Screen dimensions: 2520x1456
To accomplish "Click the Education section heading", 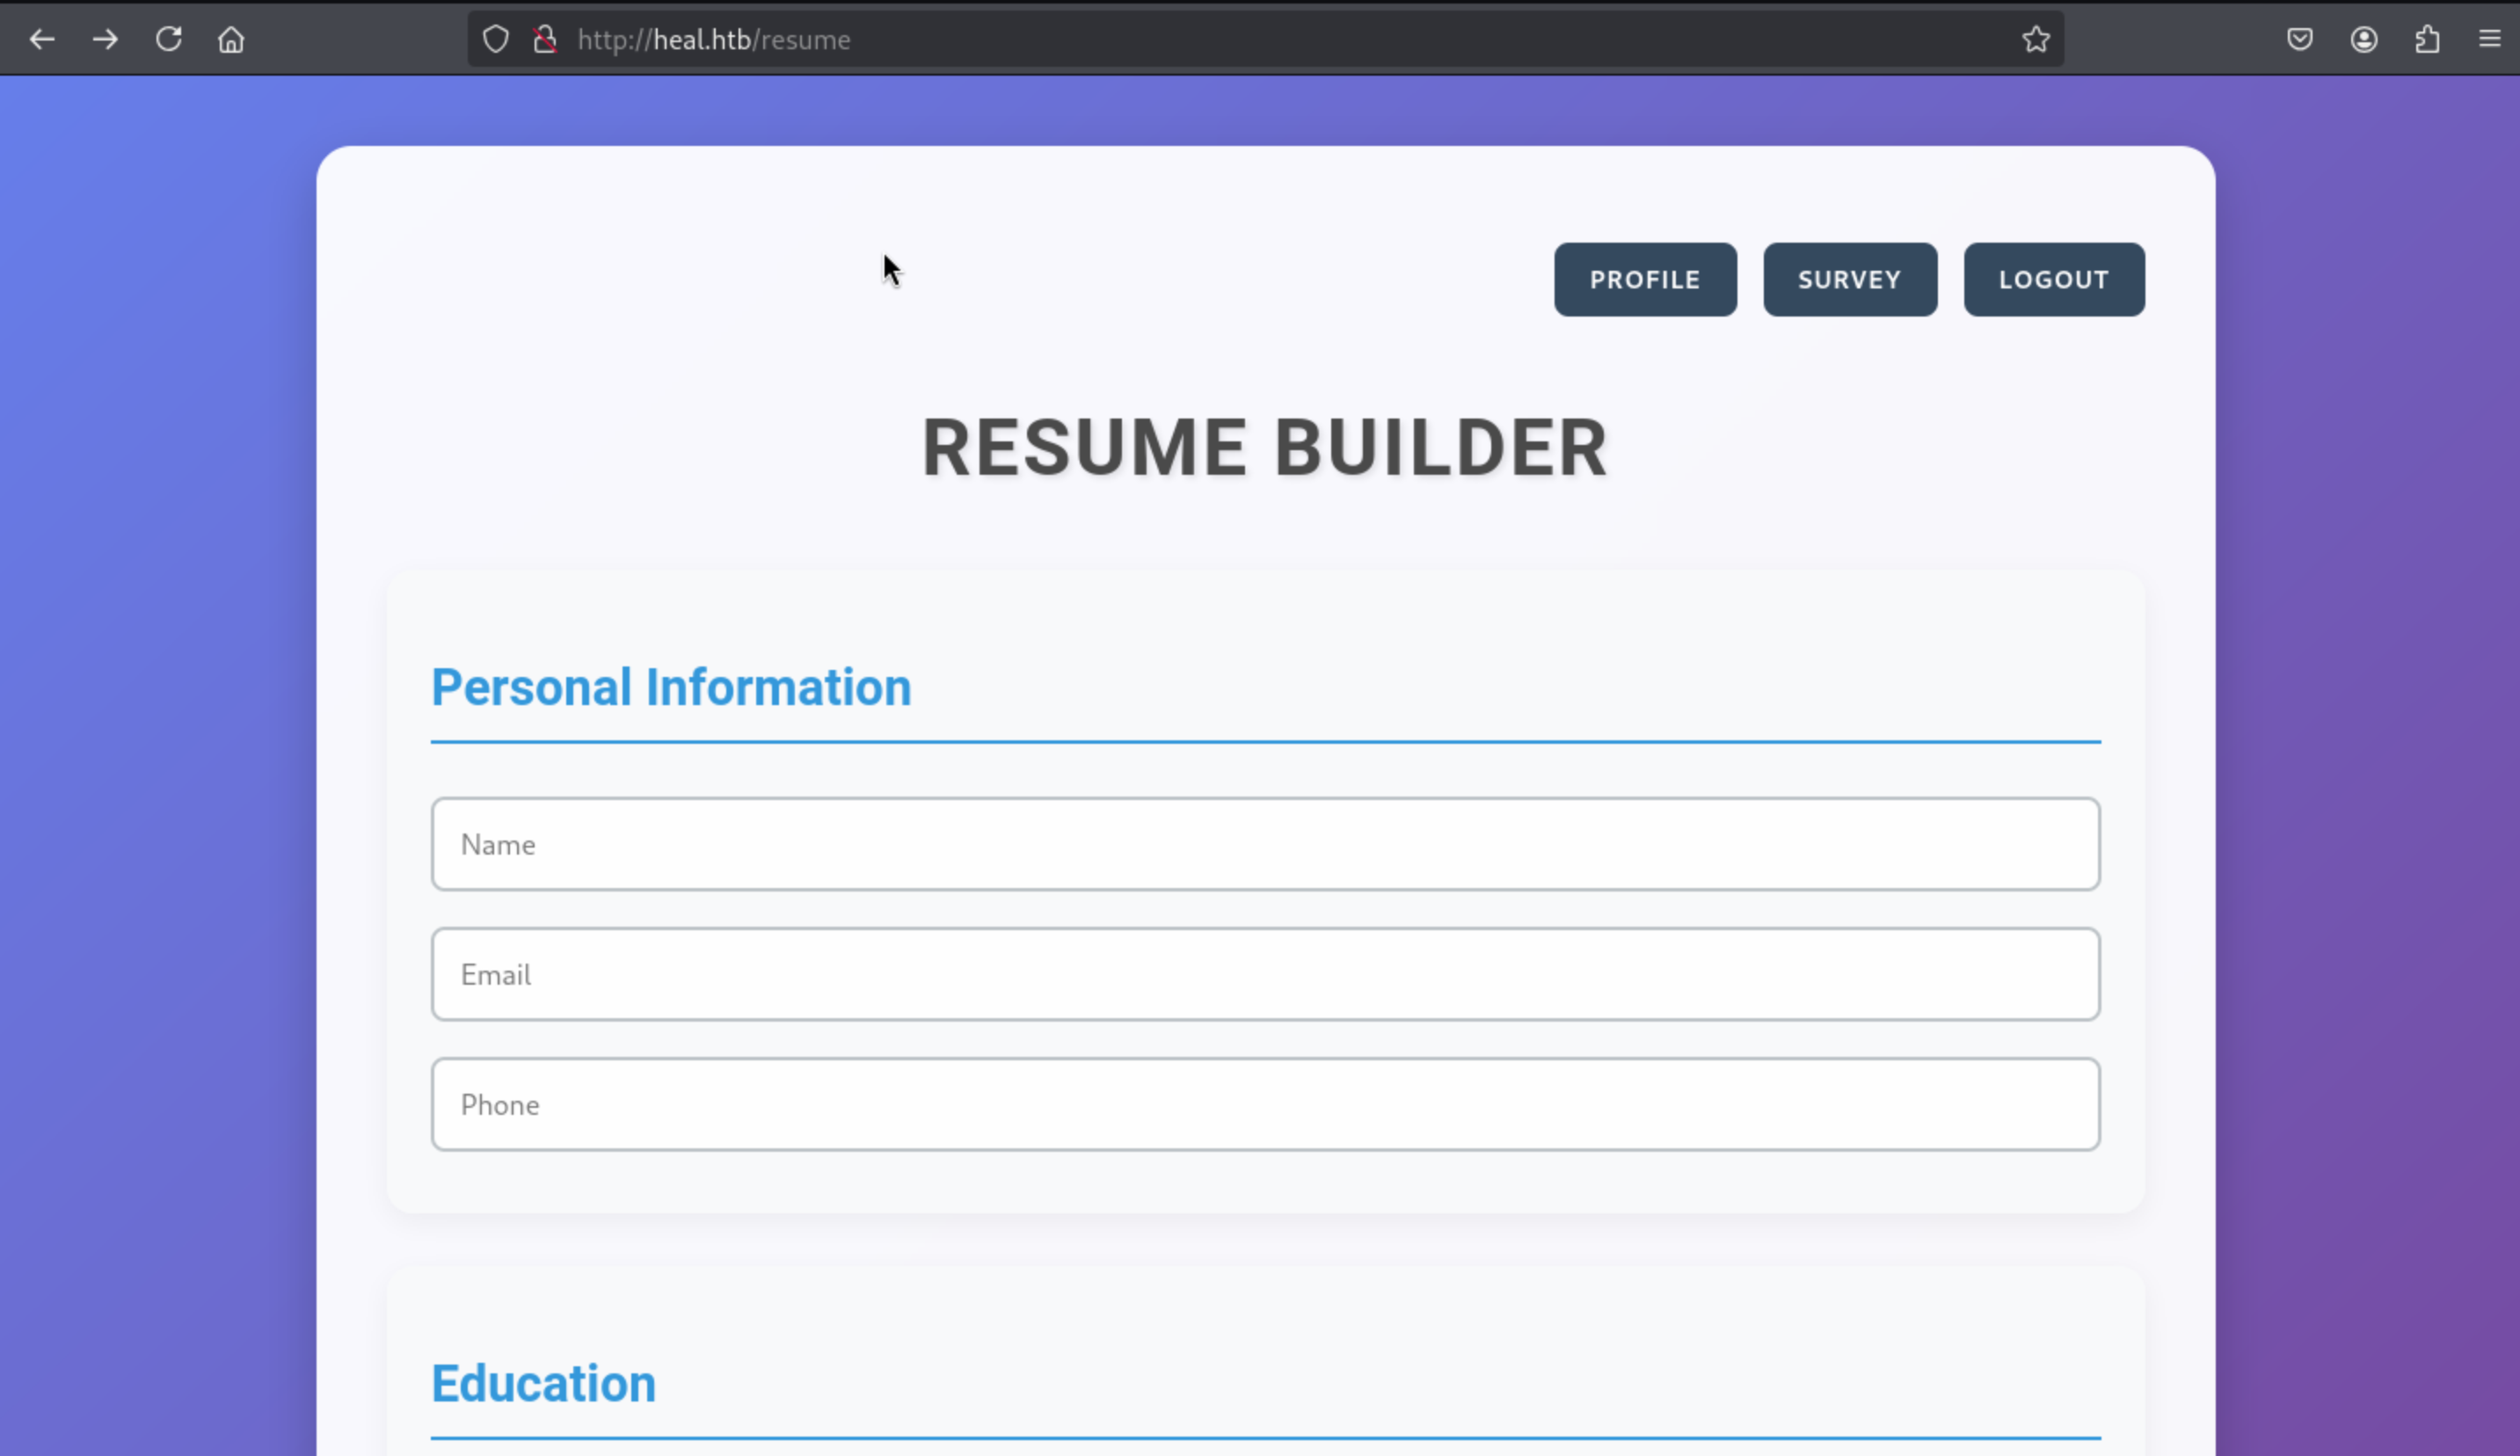I will 543,1384.
